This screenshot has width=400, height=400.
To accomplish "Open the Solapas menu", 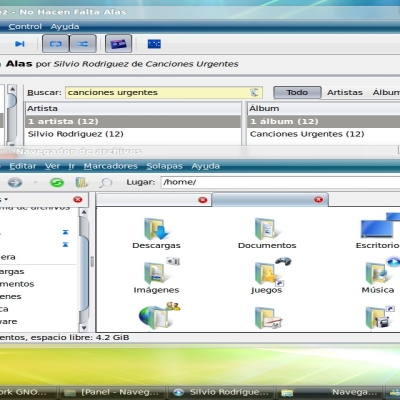I will coord(164,166).
